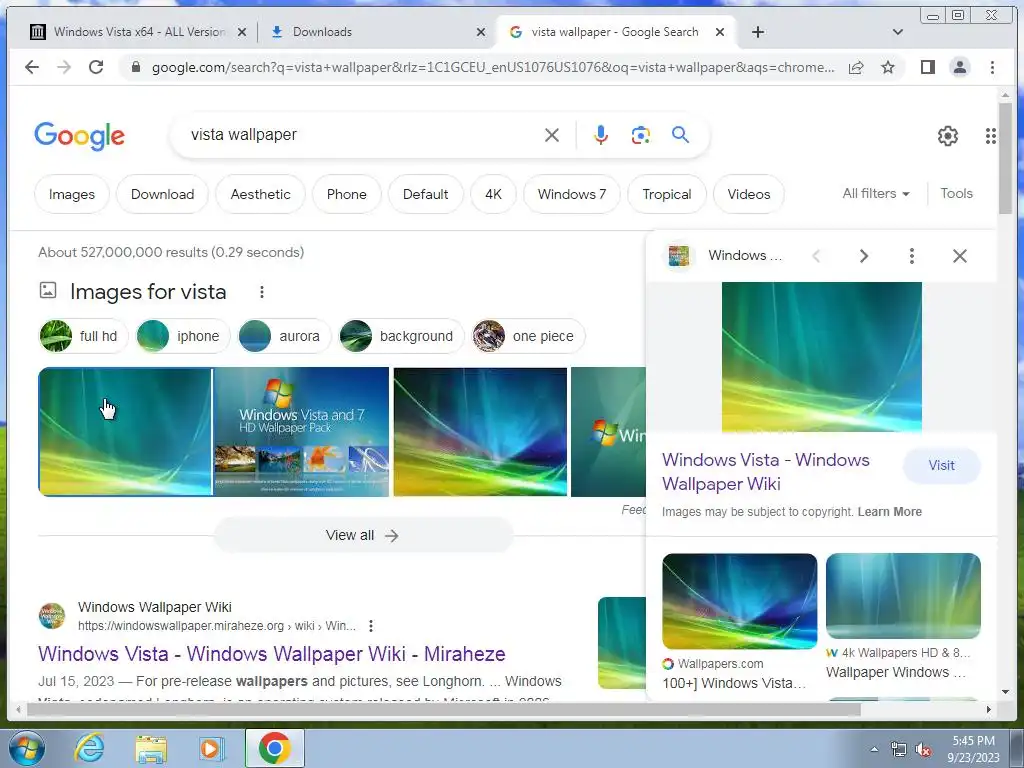The width and height of the screenshot is (1024, 768).
Task: Click the Visit button in preview
Action: click(941, 466)
